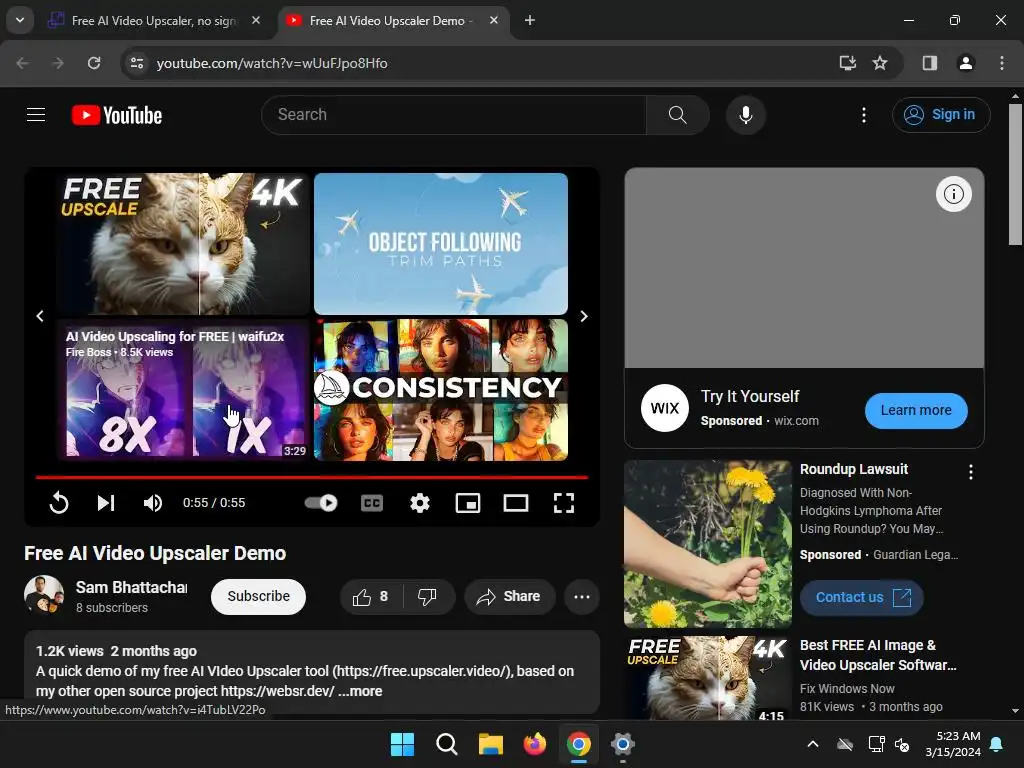Share the video

point(509,596)
